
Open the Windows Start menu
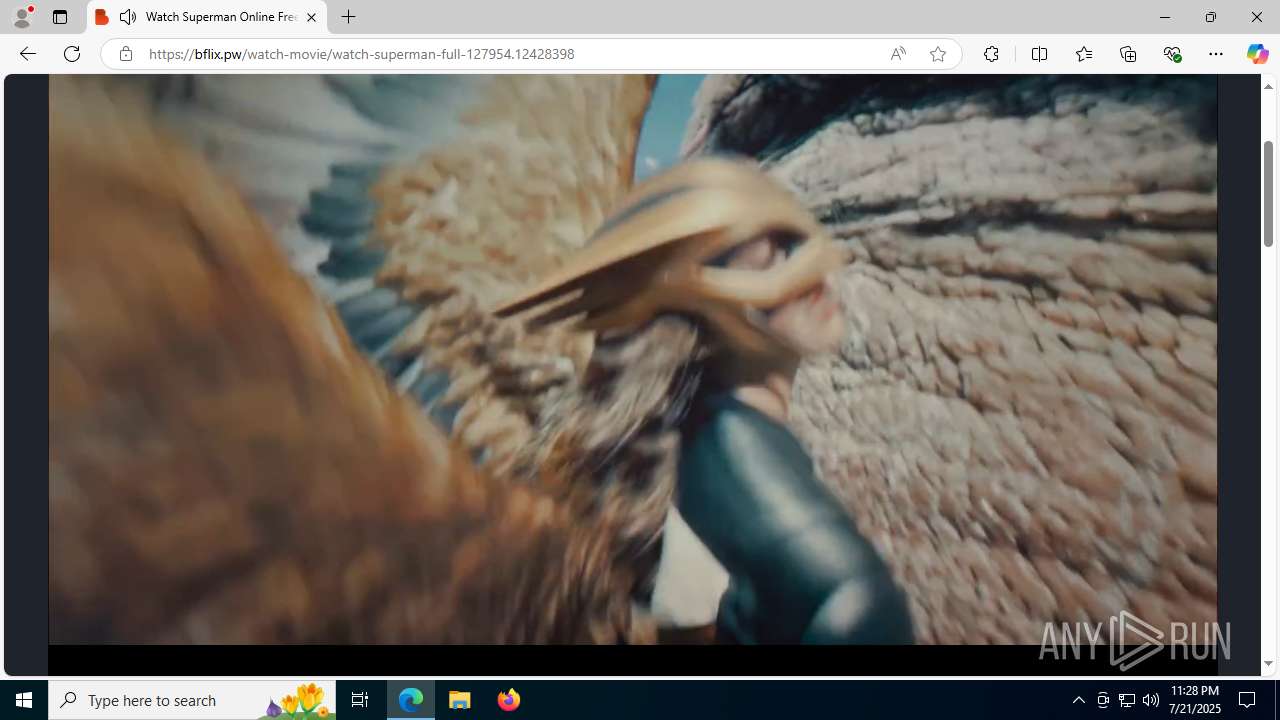[x=24, y=700]
